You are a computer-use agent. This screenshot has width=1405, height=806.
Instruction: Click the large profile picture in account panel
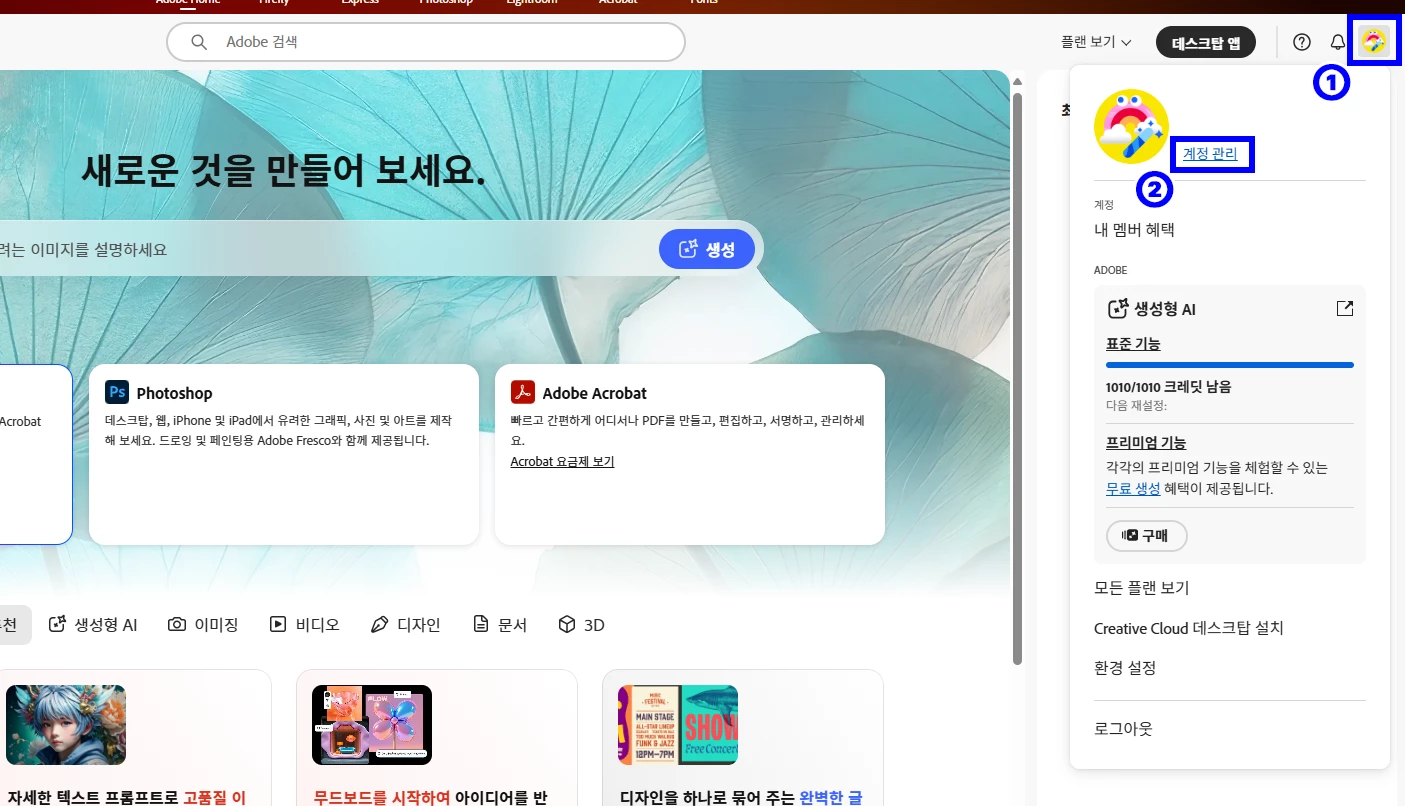(1132, 126)
